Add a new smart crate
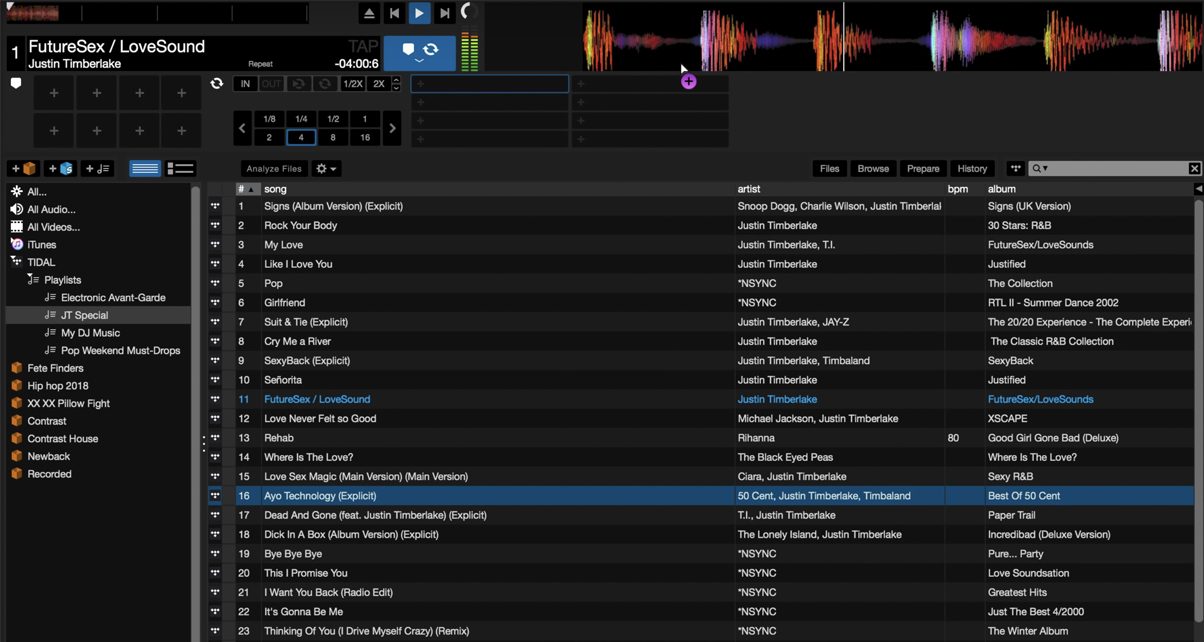1204x642 pixels. click(60, 169)
